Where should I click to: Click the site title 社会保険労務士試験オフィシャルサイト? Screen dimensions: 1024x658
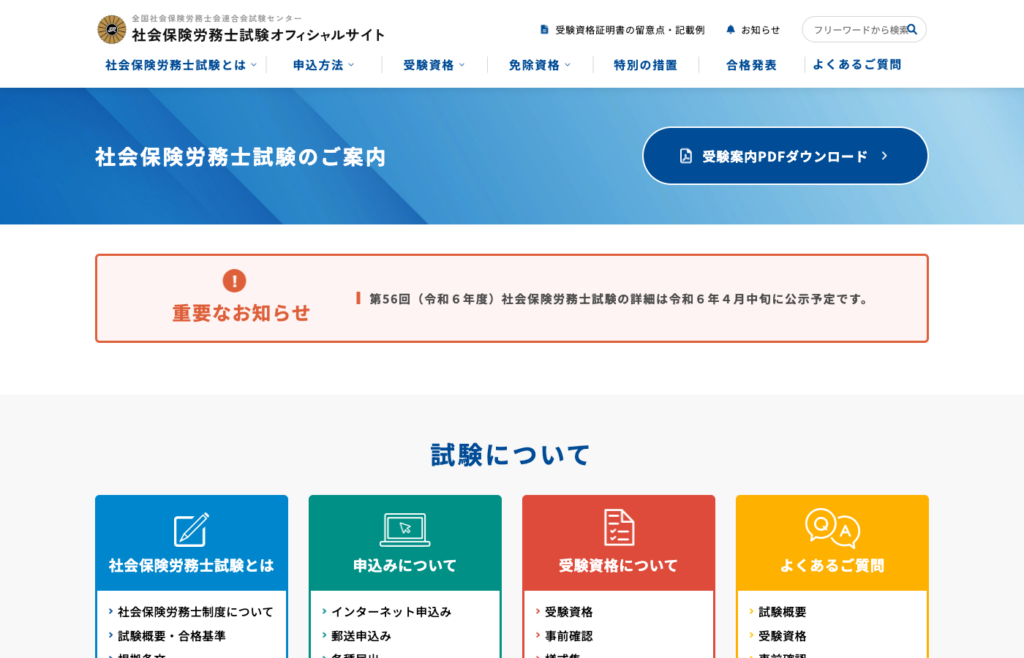pyautogui.click(x=258, y=35)
